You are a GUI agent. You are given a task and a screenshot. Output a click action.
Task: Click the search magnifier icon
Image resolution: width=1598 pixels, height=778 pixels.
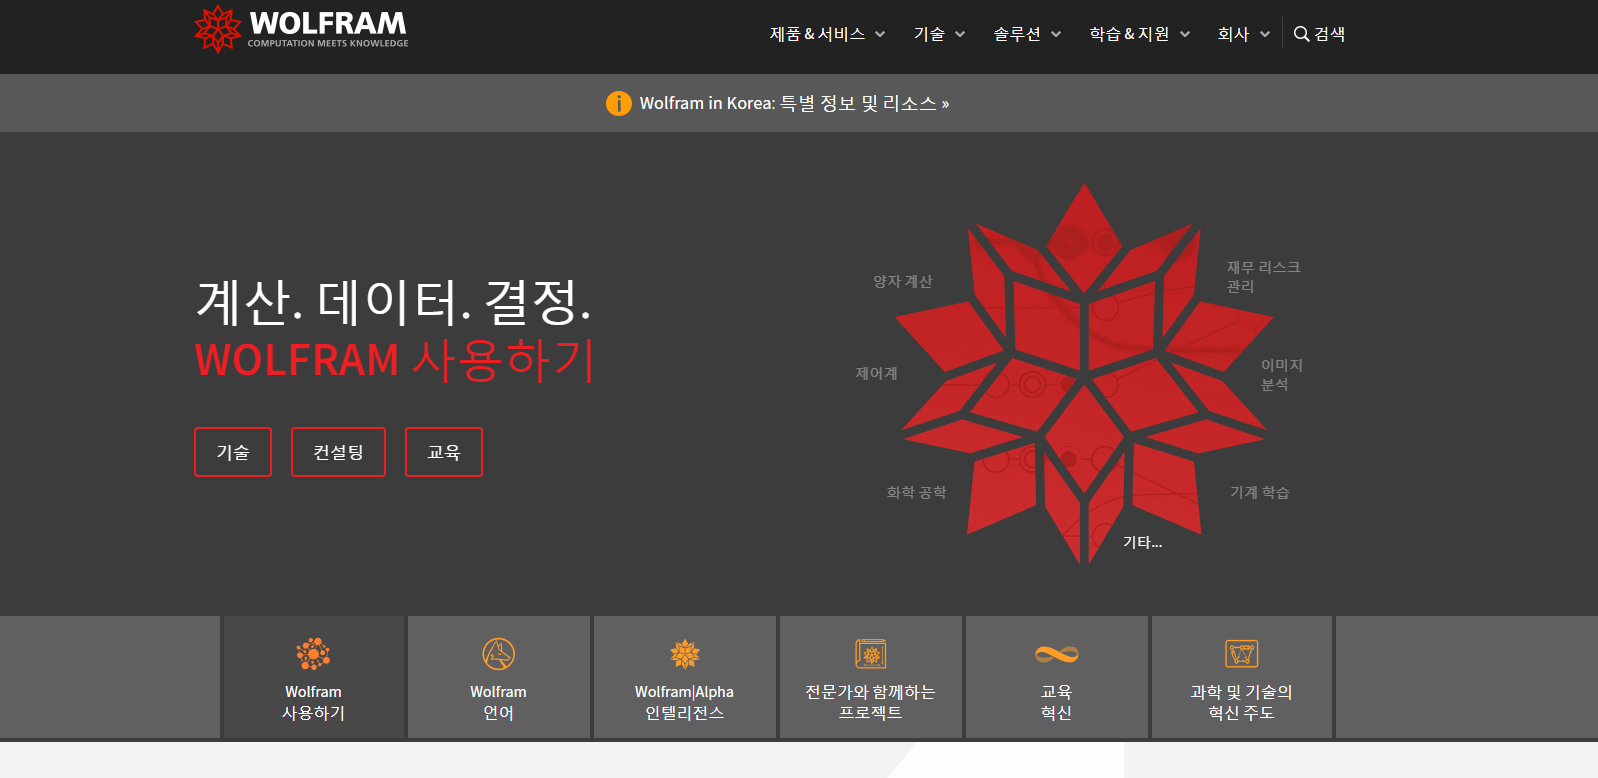(1301, 34)
